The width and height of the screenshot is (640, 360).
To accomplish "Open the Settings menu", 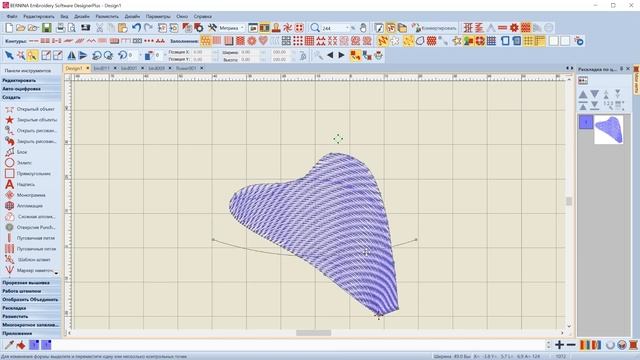I will click(x=158, y=16).
